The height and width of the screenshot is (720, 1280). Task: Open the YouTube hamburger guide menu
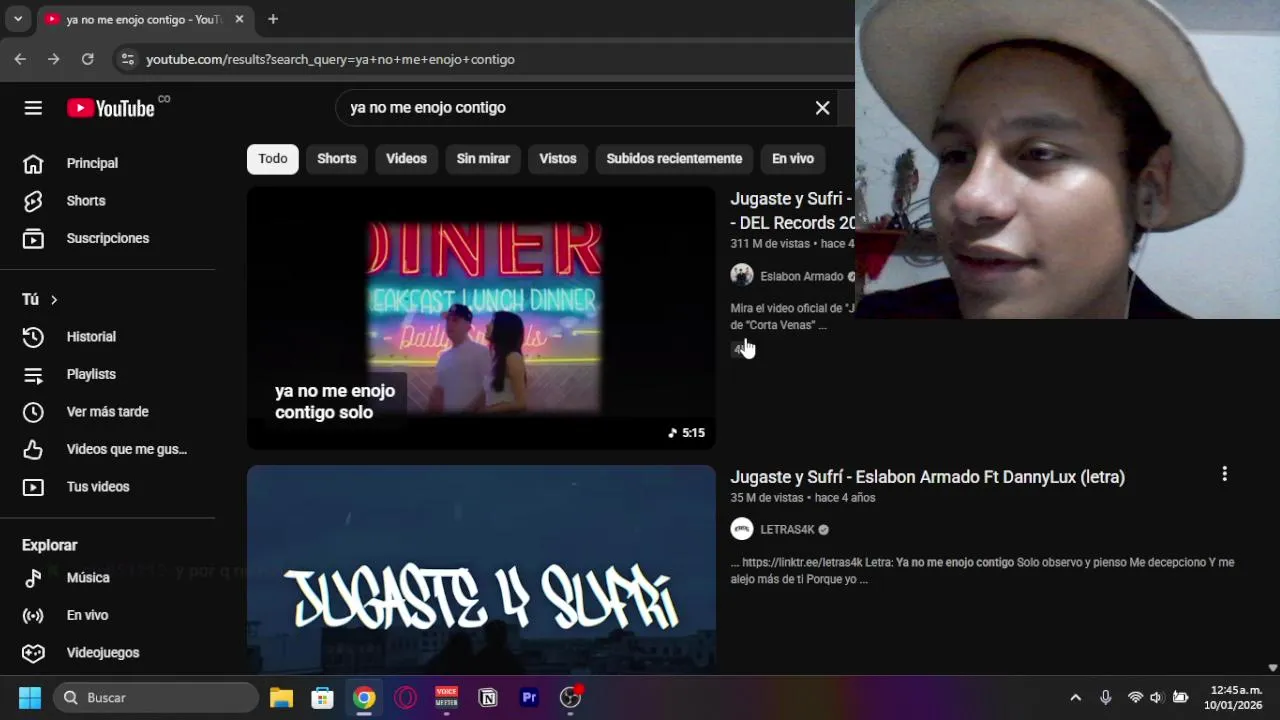(x=33, y=108)
